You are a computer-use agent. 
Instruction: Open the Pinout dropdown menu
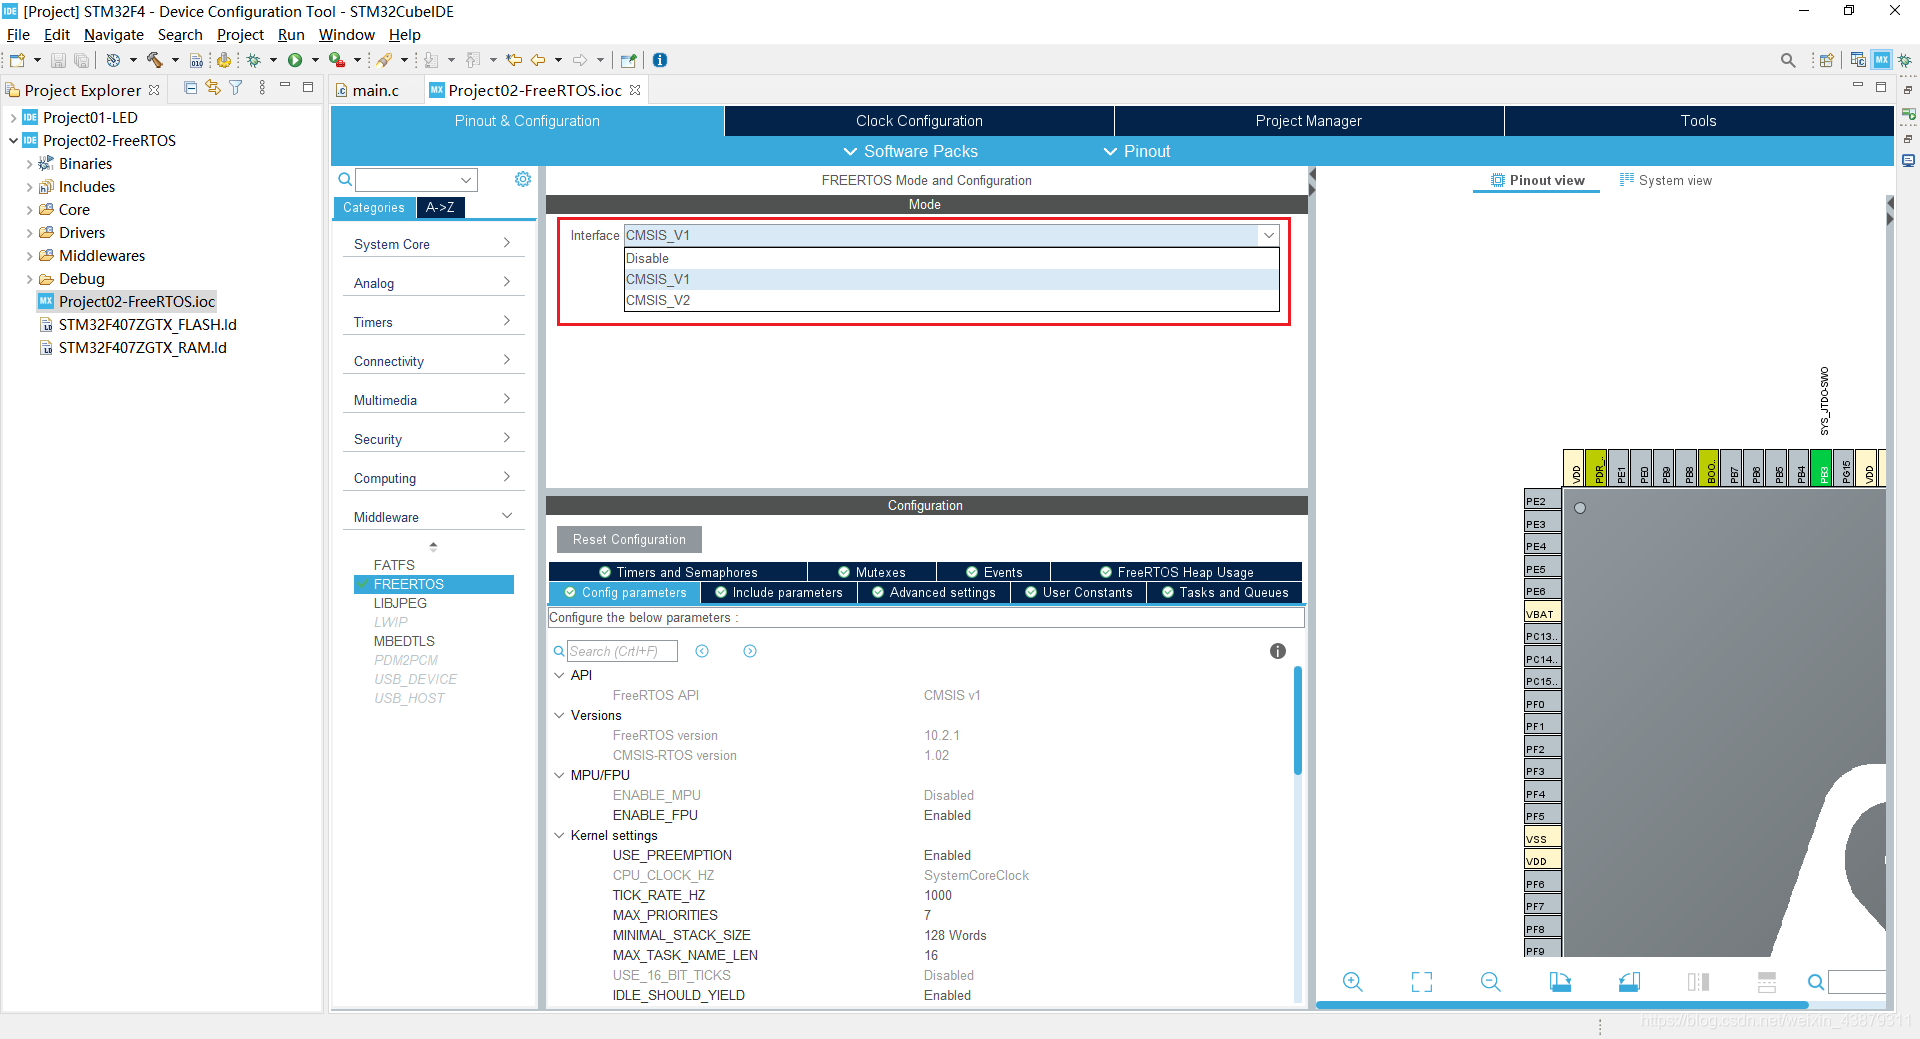[x=1136, y=151]
